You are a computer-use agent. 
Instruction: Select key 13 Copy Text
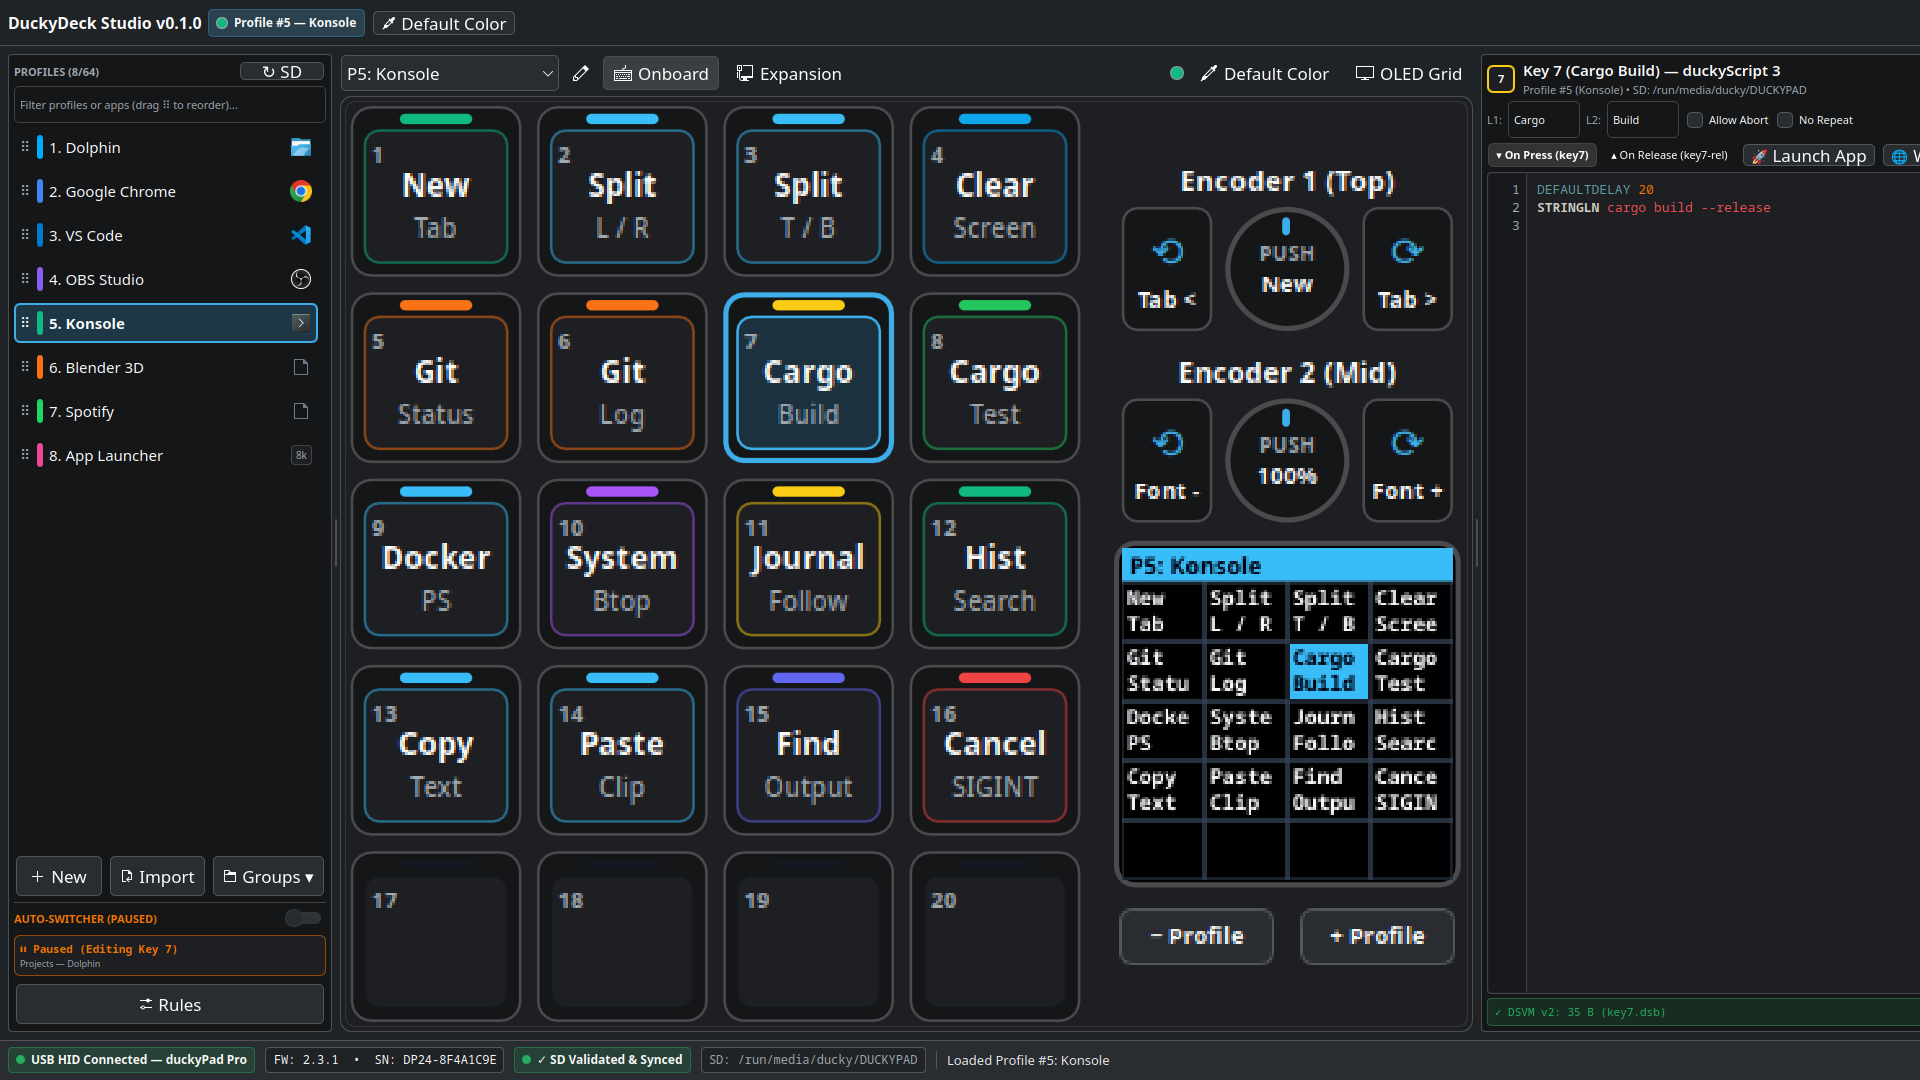click(435, 750)
